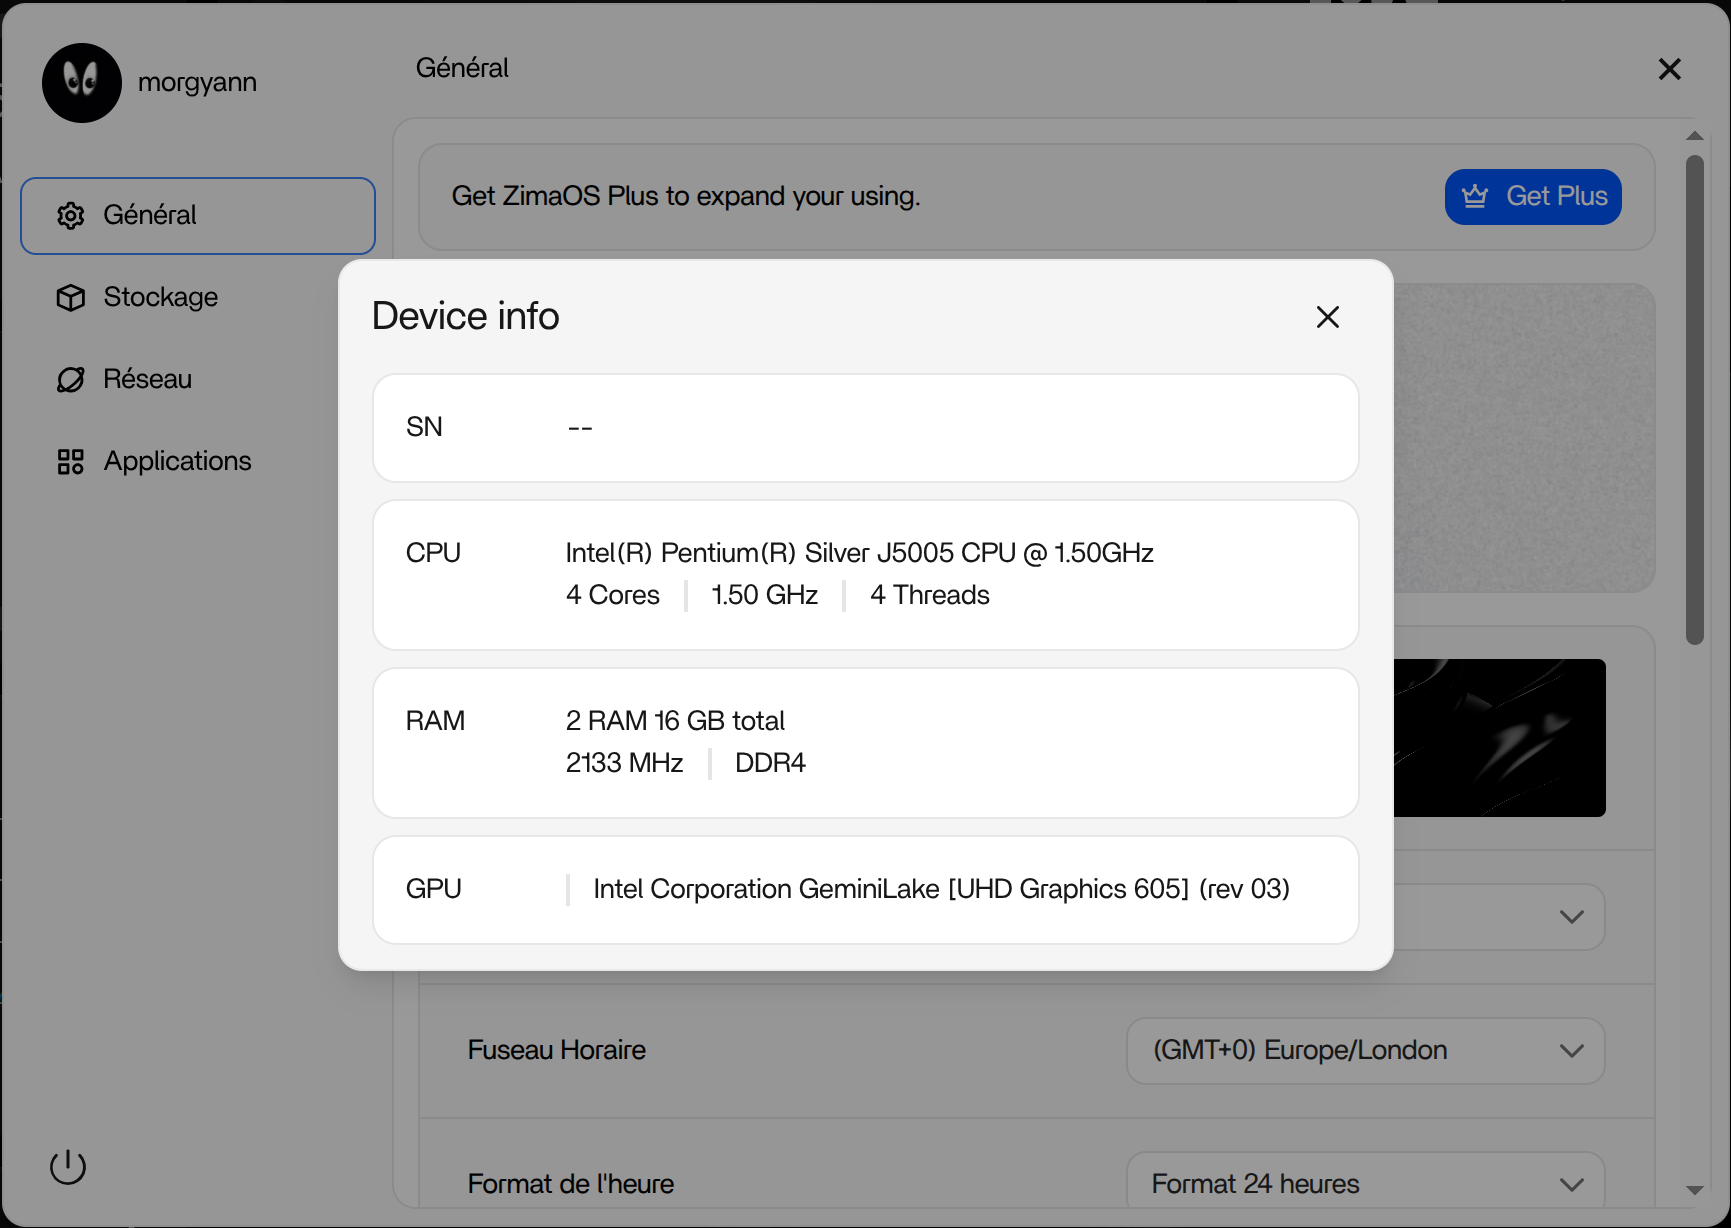Click the Général page header
This screenshot has height=1228, width=1731.
point(462,68)
